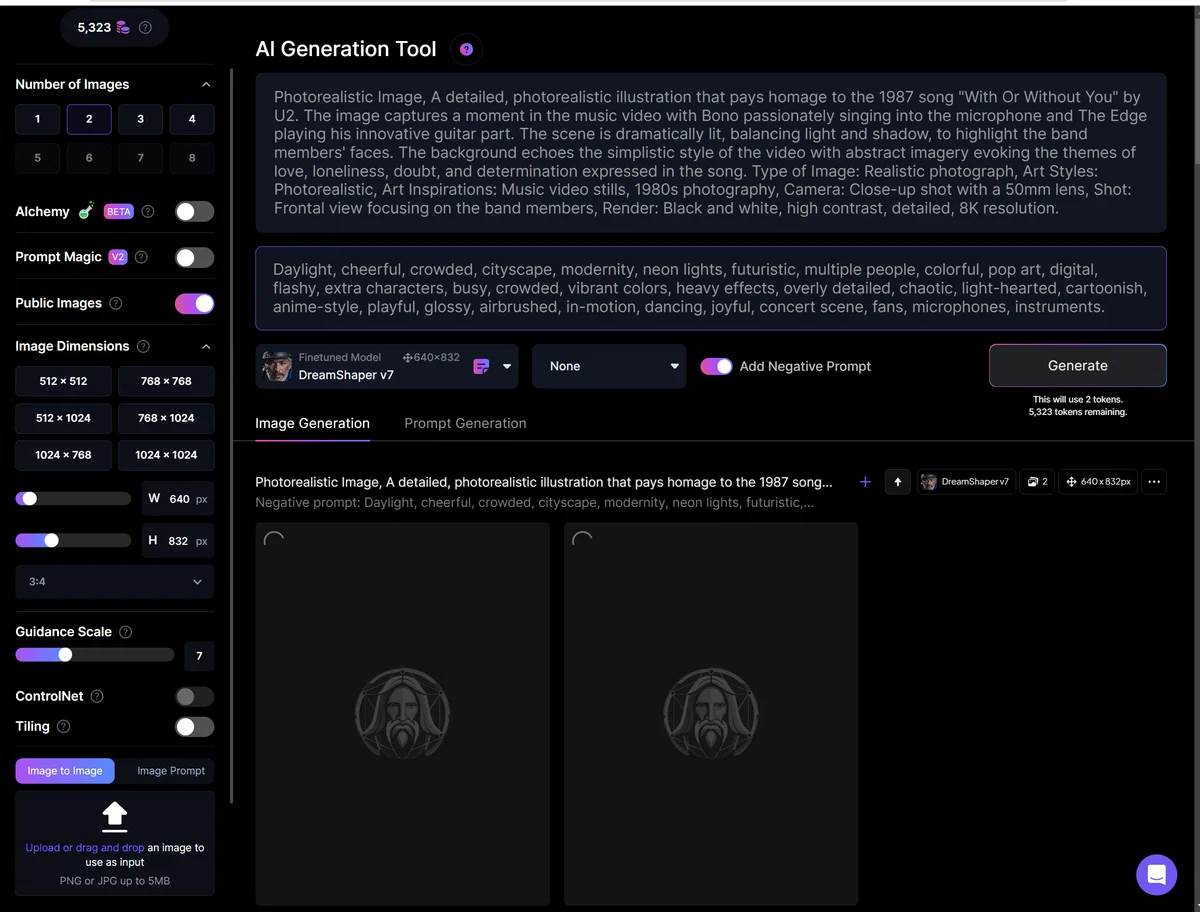Viewport: 1200px width, 912px height.
Task: Open the None style dropdown
Action: (609, 366)
